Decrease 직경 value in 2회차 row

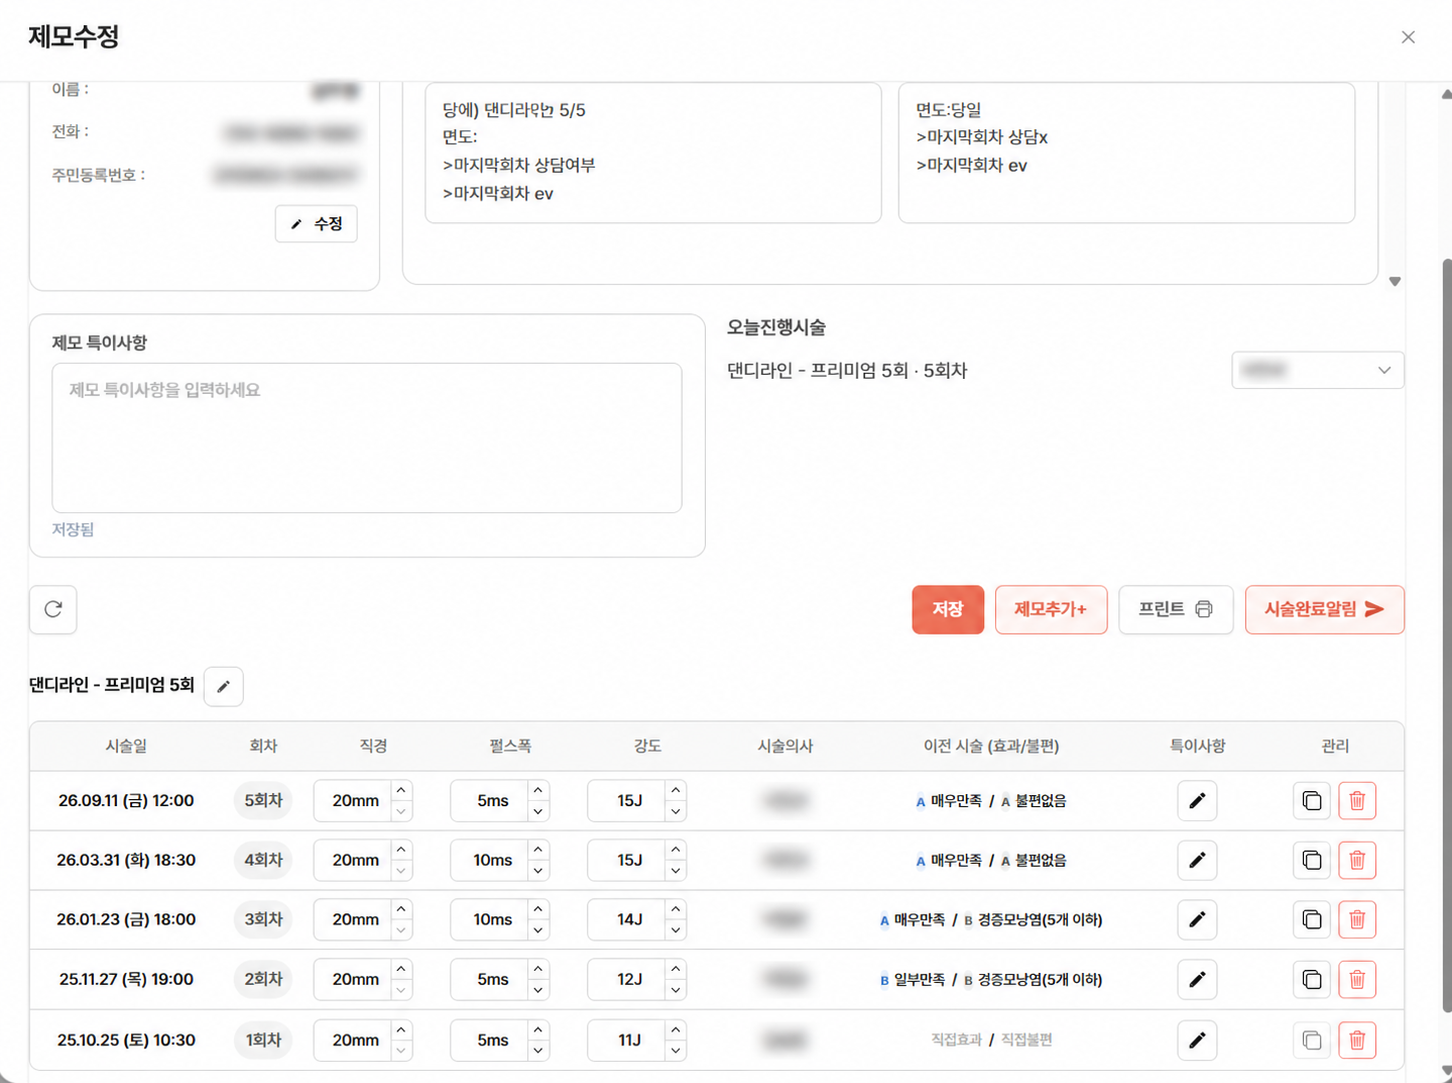point(401,990)
